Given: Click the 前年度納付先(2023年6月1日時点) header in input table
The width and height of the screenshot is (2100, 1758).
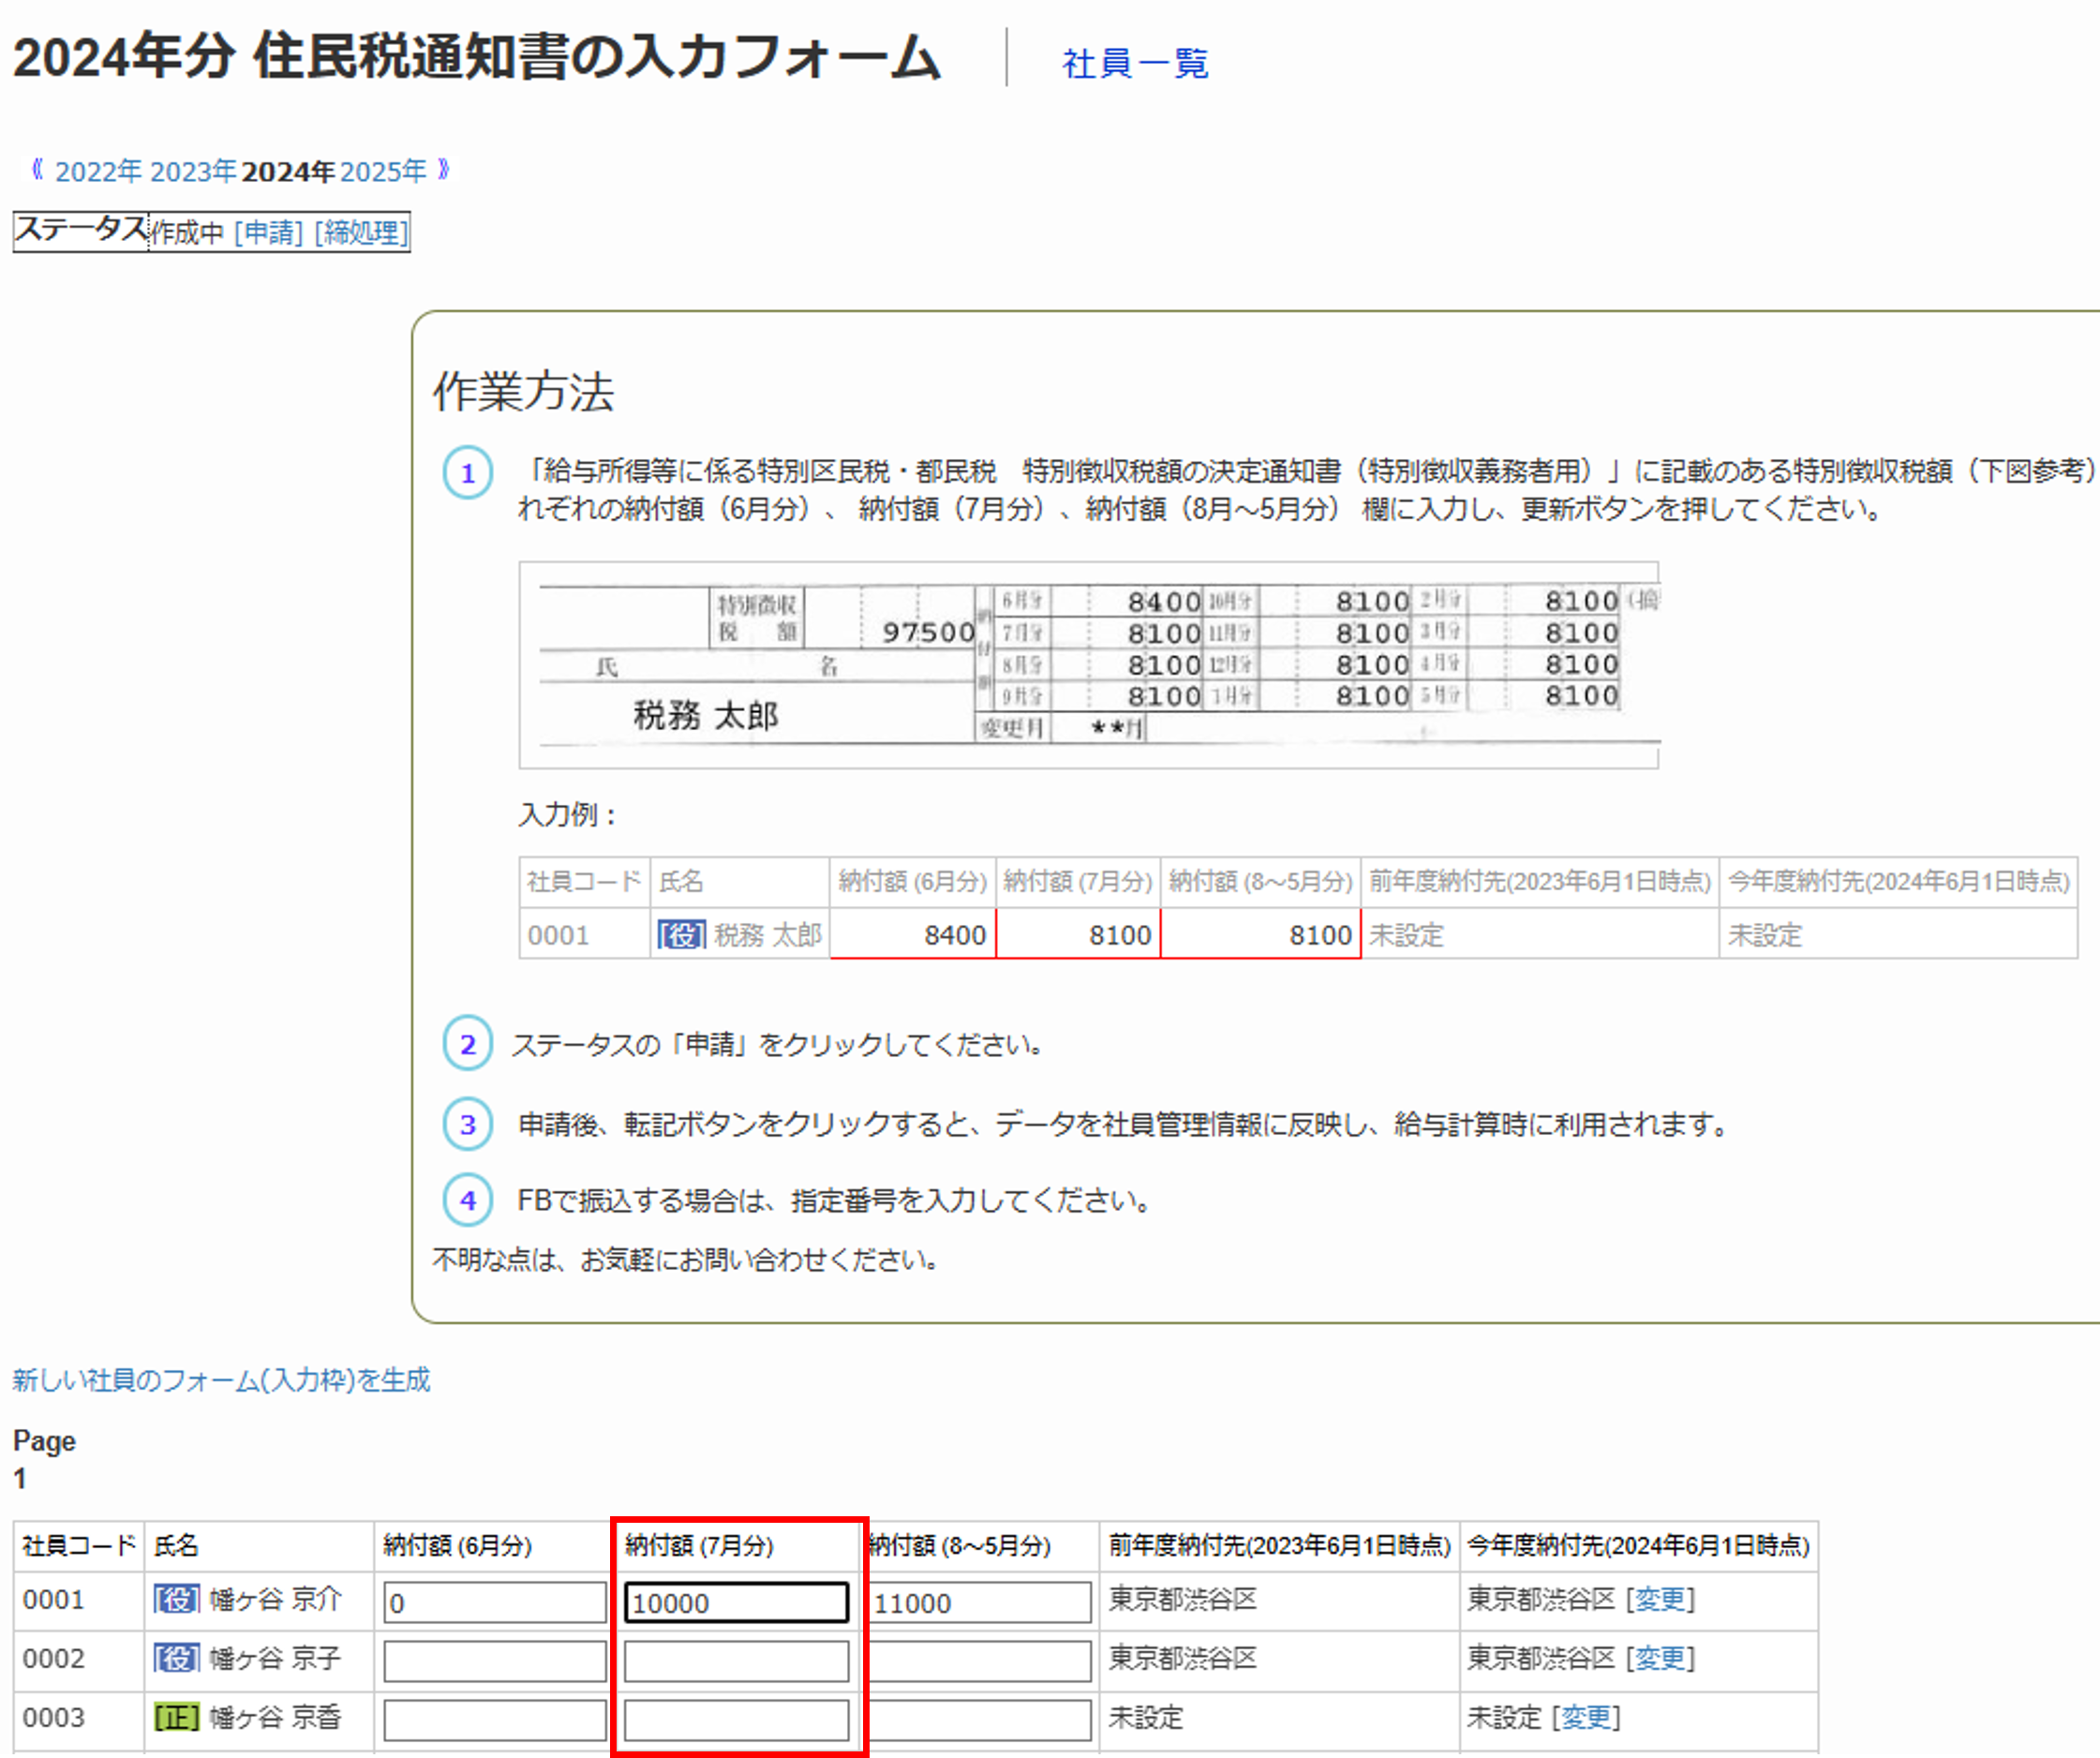Looking at the screenshot, I should coord(1279,1546).
